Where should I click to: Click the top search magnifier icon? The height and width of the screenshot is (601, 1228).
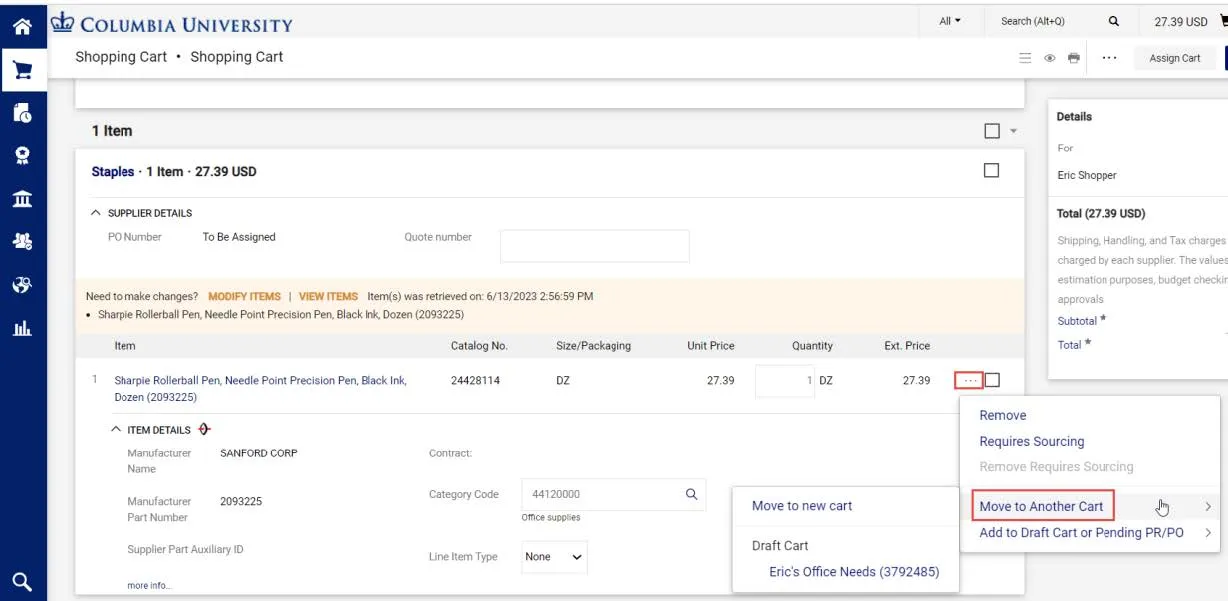coord(1114,21)
